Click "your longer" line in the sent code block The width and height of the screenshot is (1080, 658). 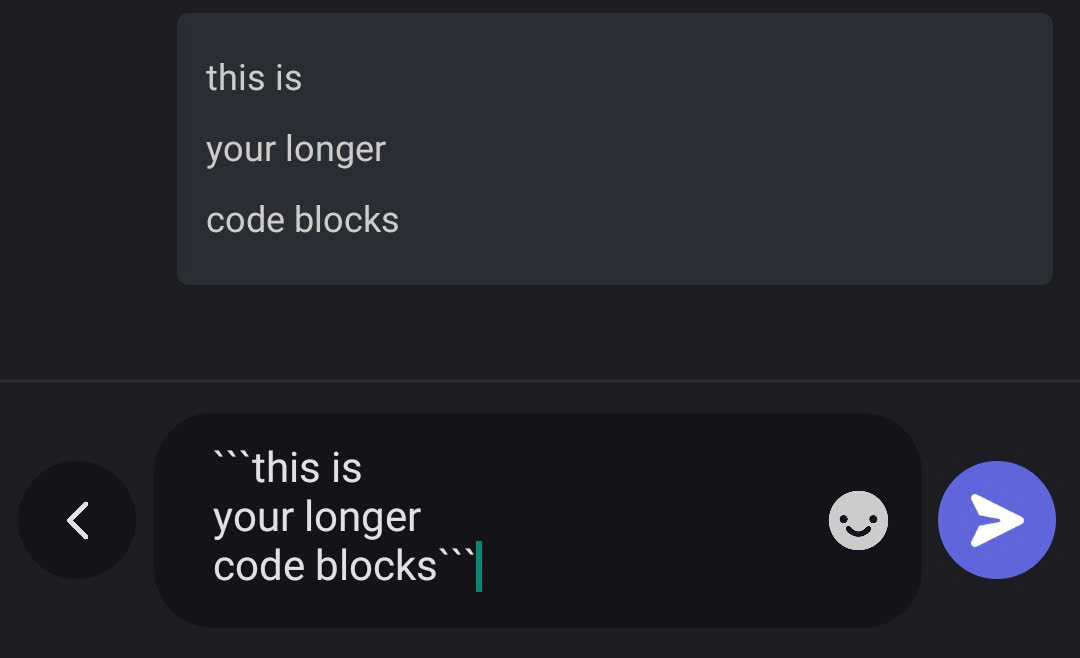[x=296, y=150]
